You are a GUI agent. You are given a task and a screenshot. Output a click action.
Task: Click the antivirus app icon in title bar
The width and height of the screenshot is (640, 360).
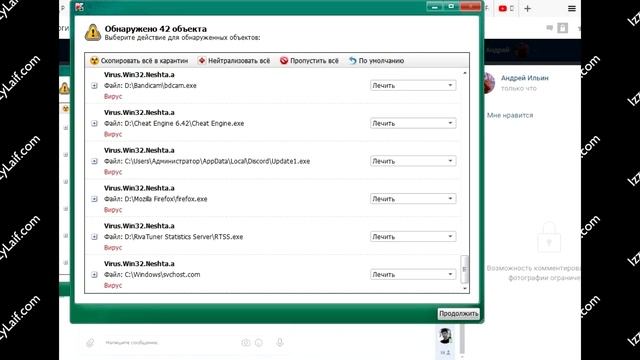pos(80,7)
